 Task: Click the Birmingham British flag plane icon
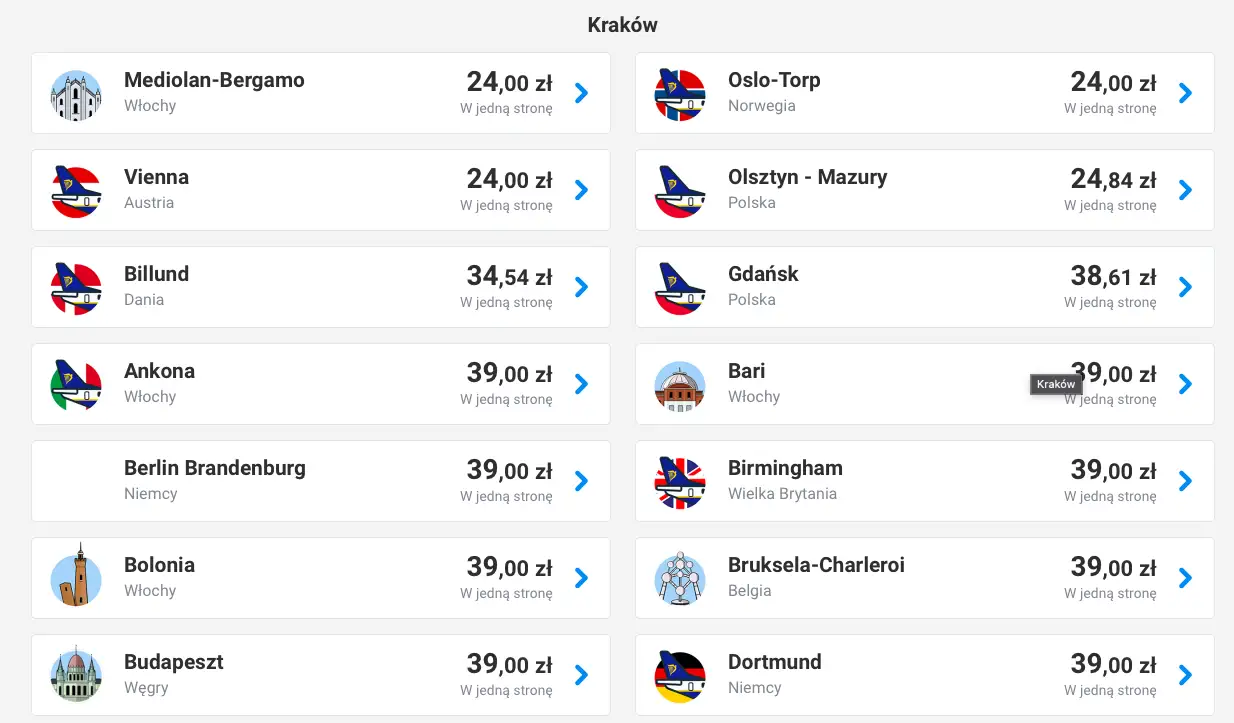click(680, 483)
